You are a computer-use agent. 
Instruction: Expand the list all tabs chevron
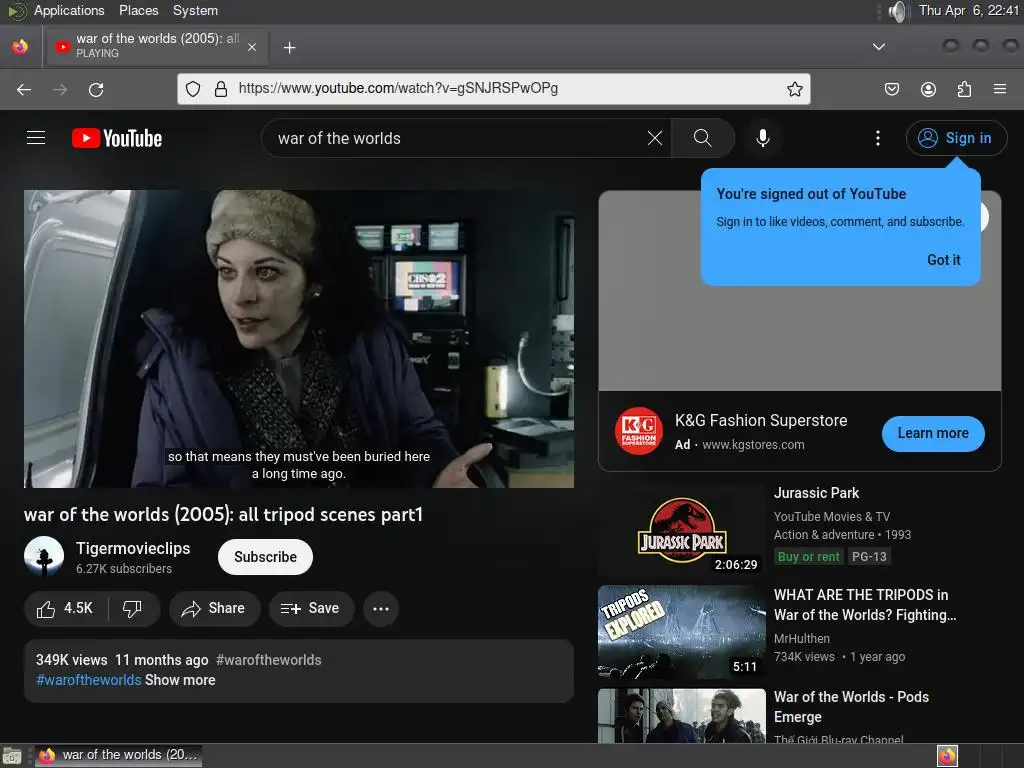pyautogui.click(x=879, y=47)
